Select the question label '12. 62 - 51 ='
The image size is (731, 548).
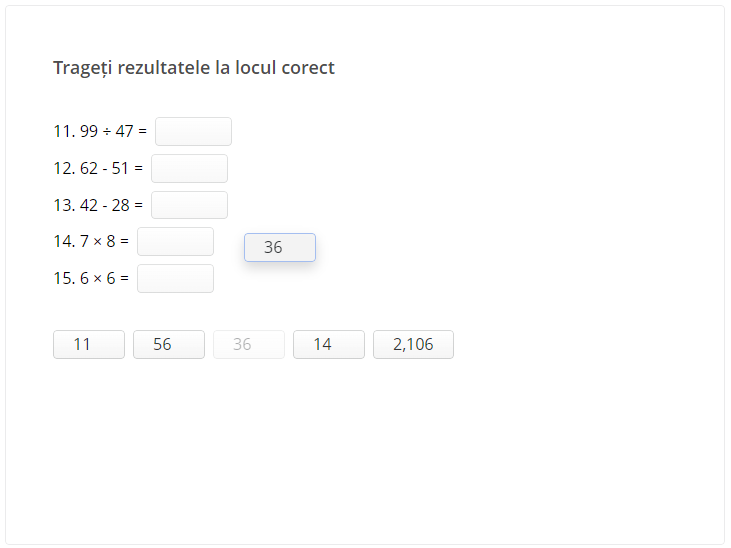point(98,168)
